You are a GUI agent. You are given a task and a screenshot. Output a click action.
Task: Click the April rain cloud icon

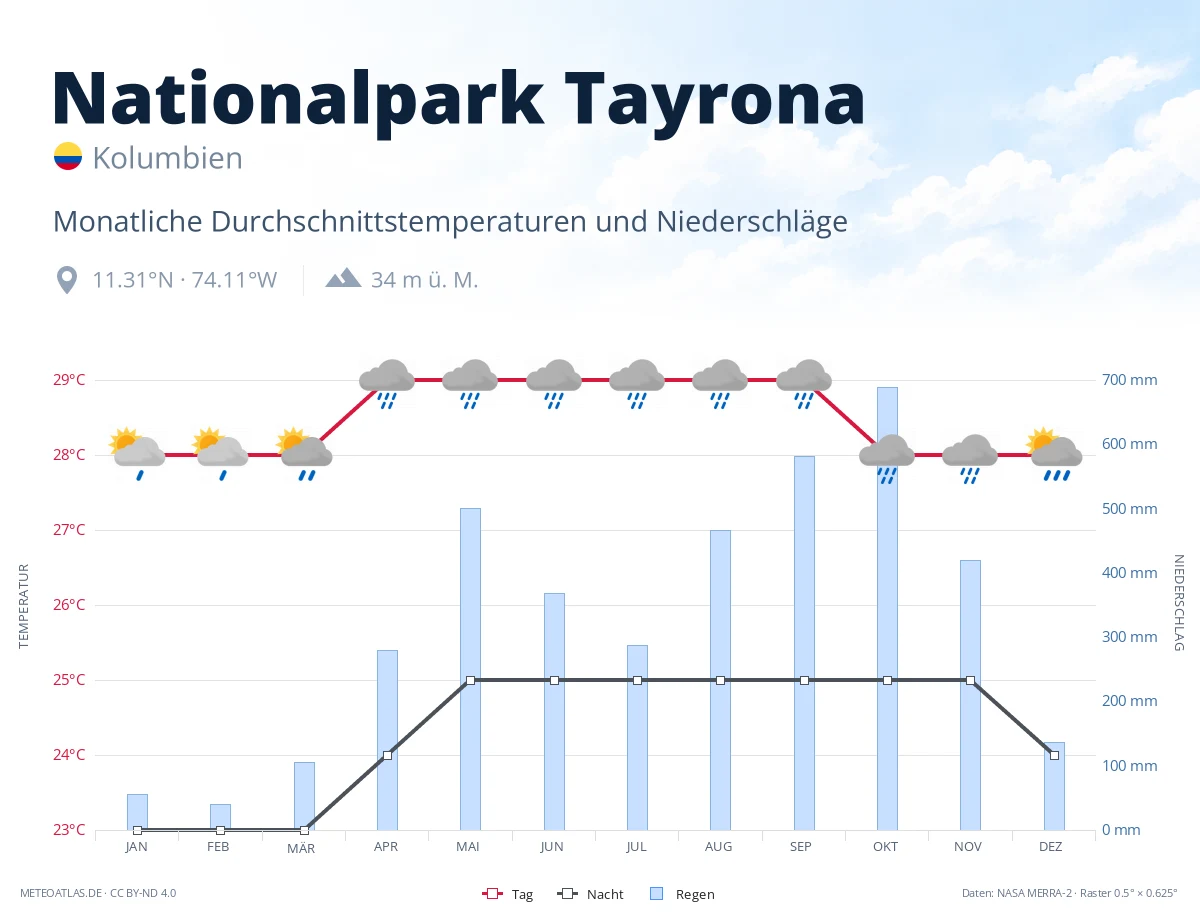(387, 385)
